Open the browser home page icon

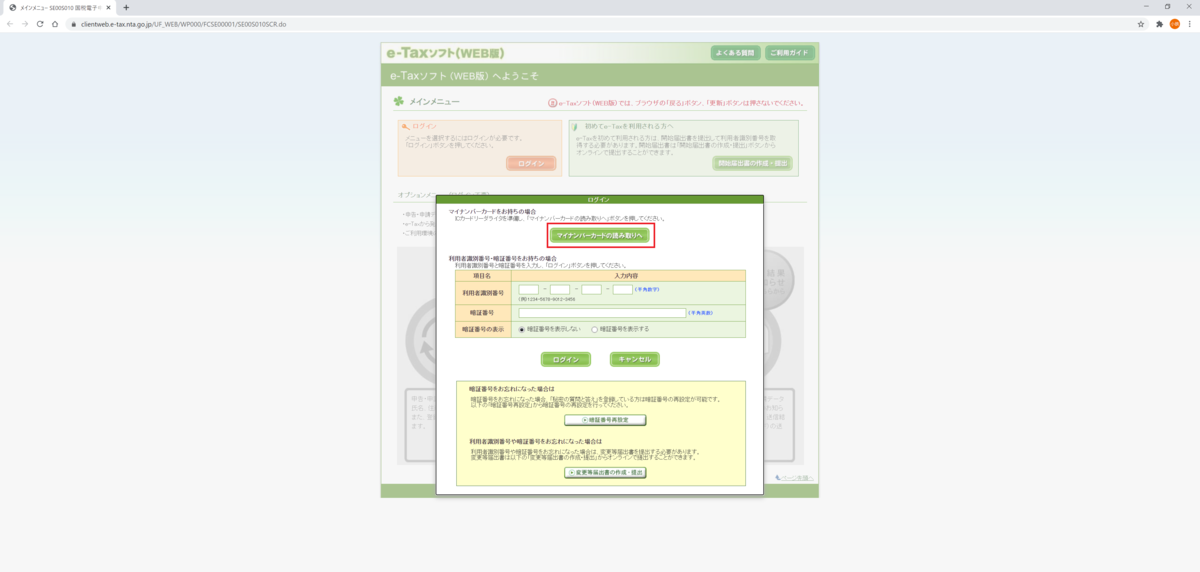[55, 23]
